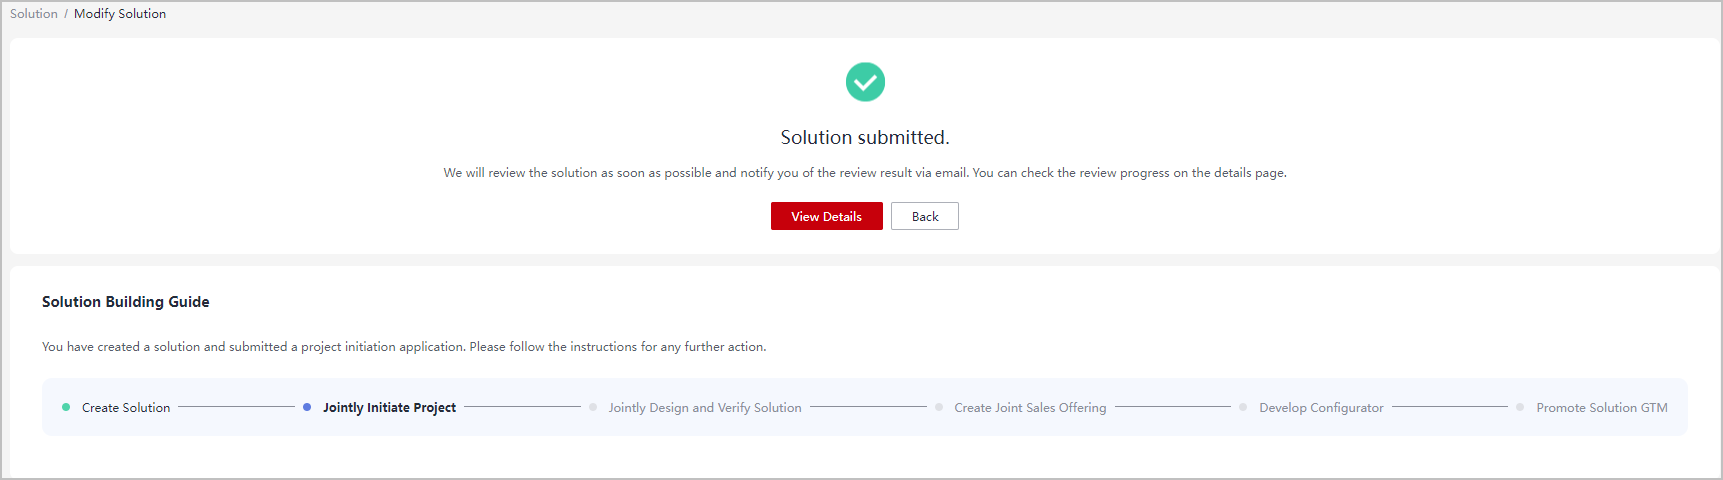Click the green dot beside Create Solution

click(66, 407)
